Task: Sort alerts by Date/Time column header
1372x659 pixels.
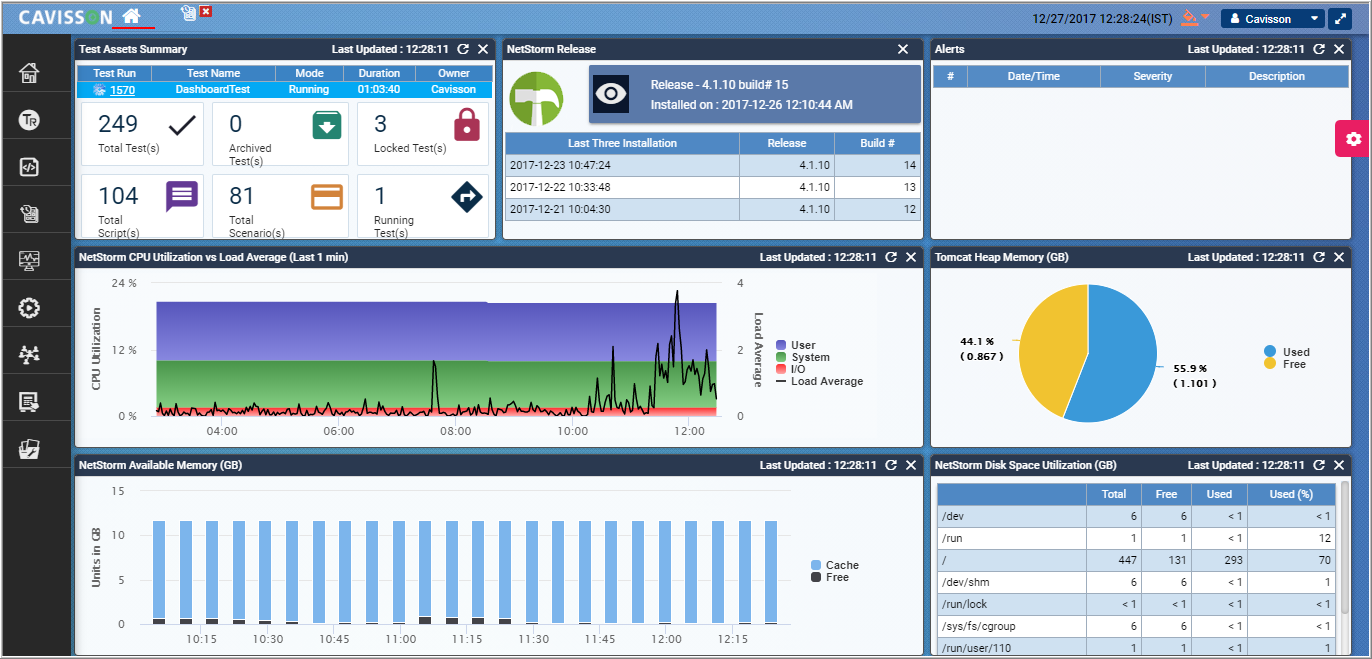Action: coord(1034,76)
